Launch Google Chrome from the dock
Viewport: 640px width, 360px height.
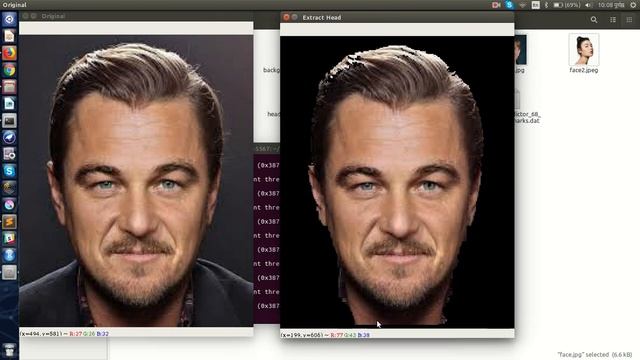tap(9, 70)
